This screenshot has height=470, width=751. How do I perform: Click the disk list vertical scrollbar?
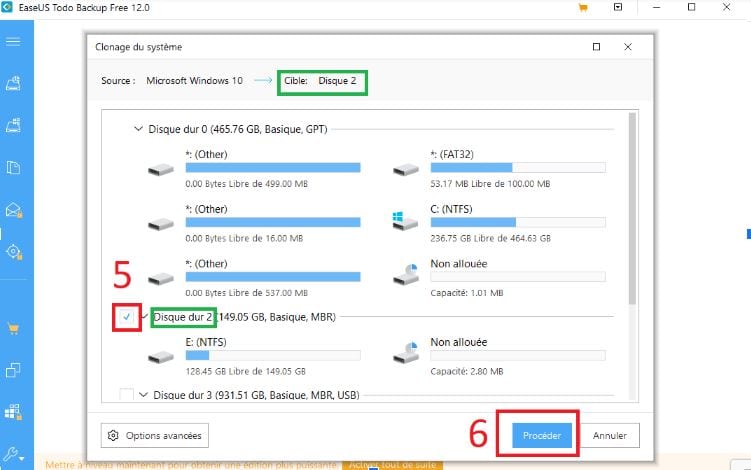pos(632,208)
